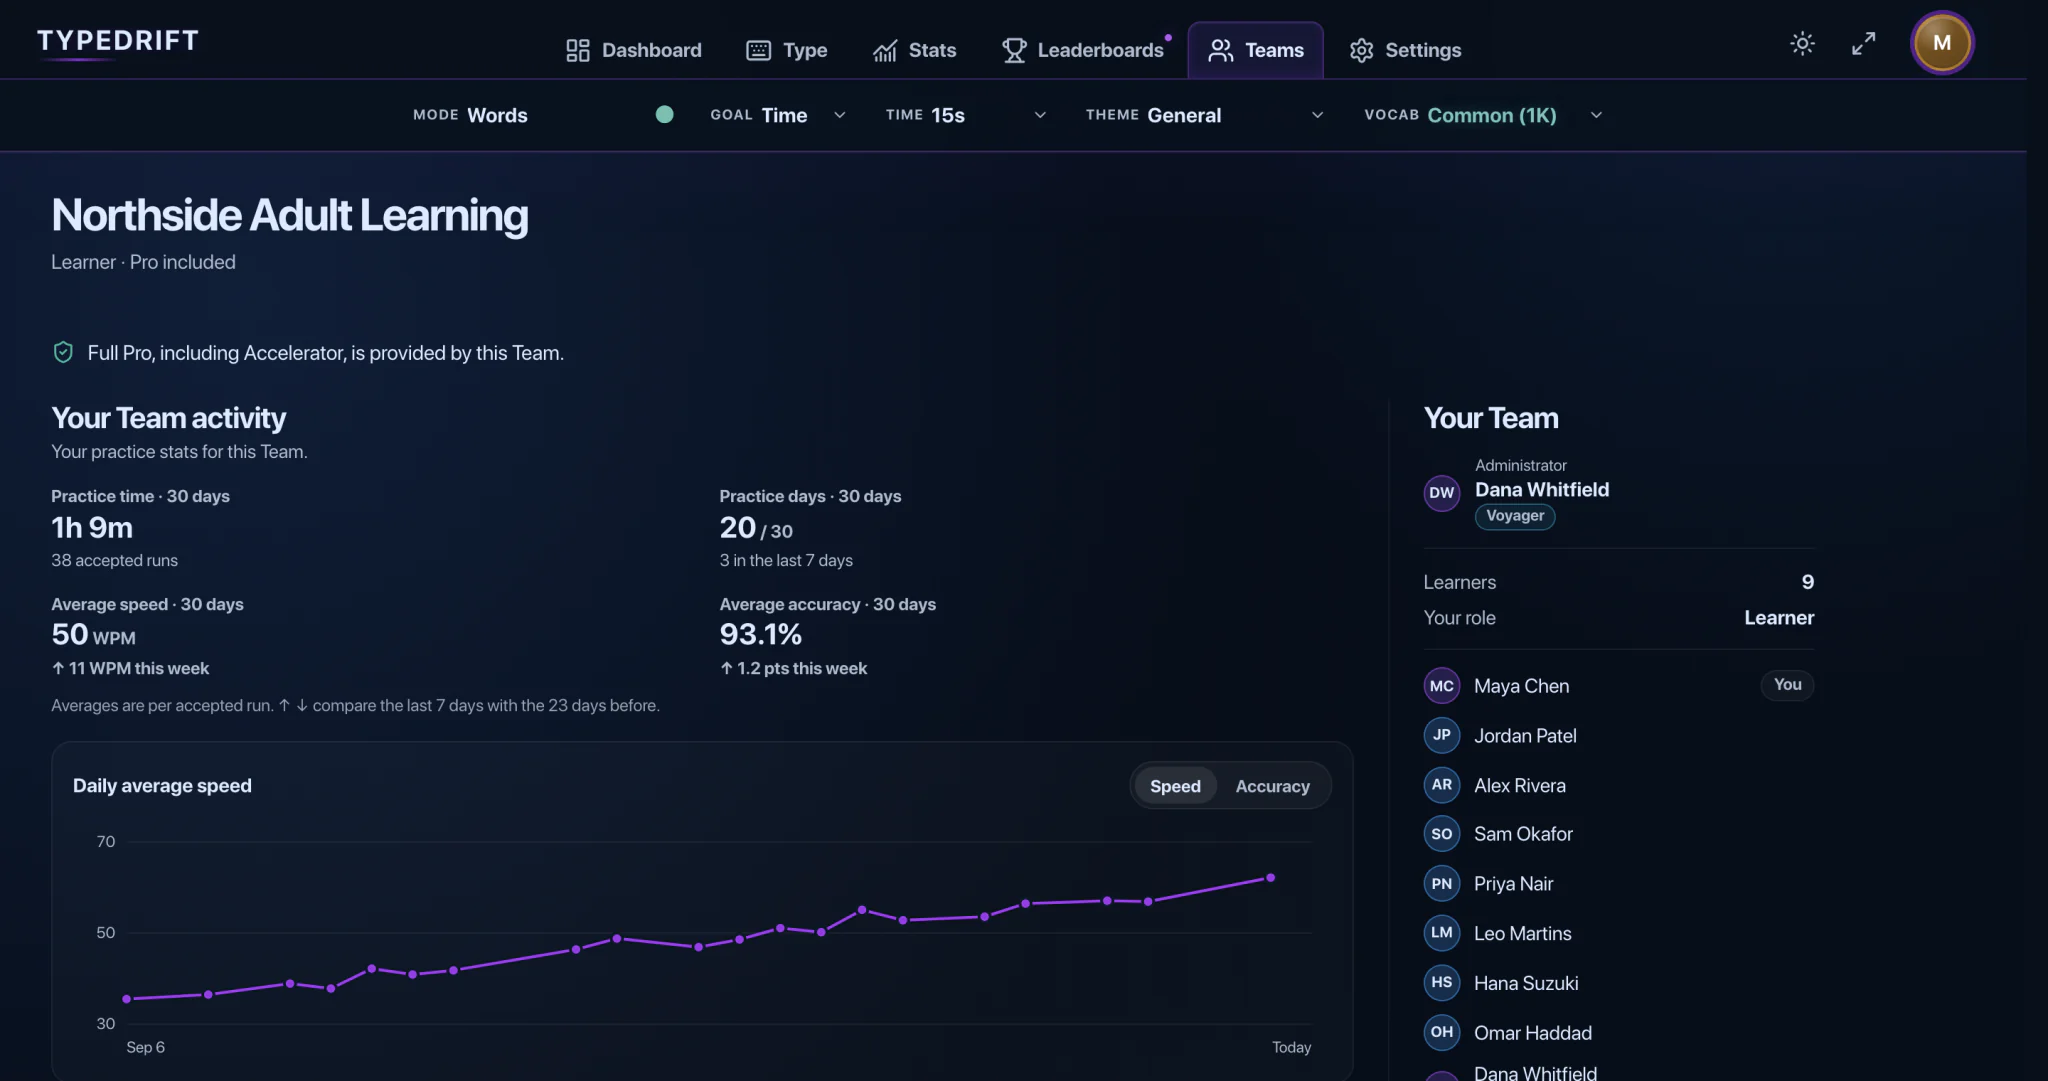Open the Settings tab
Screen dimensions: 2048x1081
pyautogui.click(x=1405, y=50)
